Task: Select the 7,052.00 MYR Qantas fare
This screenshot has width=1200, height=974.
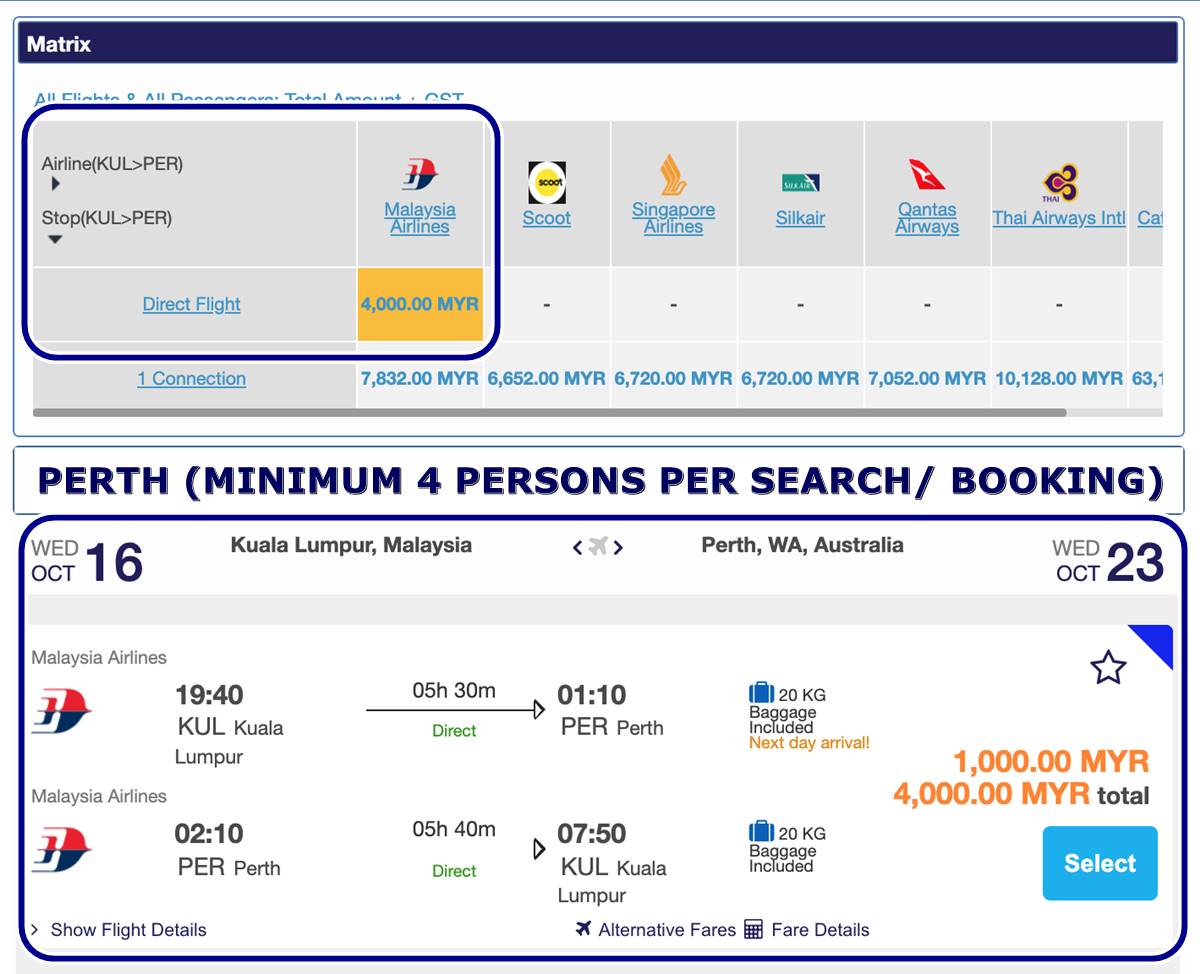Action: tap(927, 378)
